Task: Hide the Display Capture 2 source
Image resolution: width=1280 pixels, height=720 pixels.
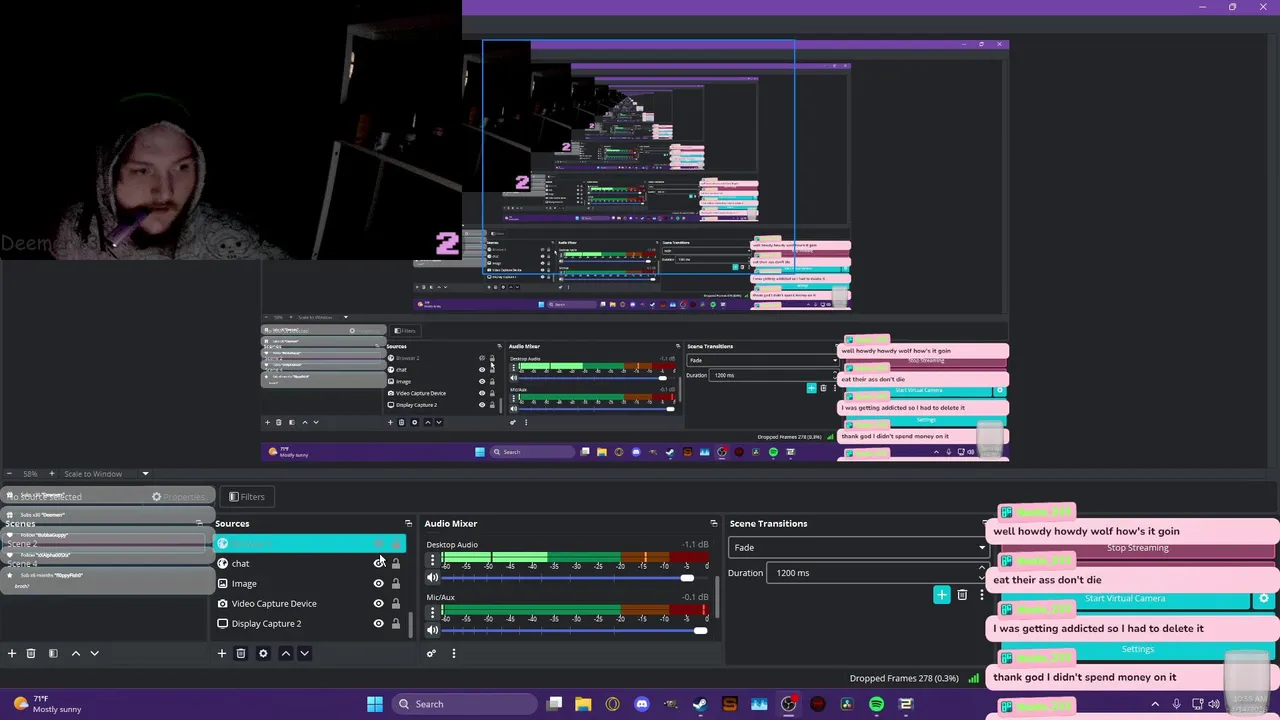Action: (378, 623)
